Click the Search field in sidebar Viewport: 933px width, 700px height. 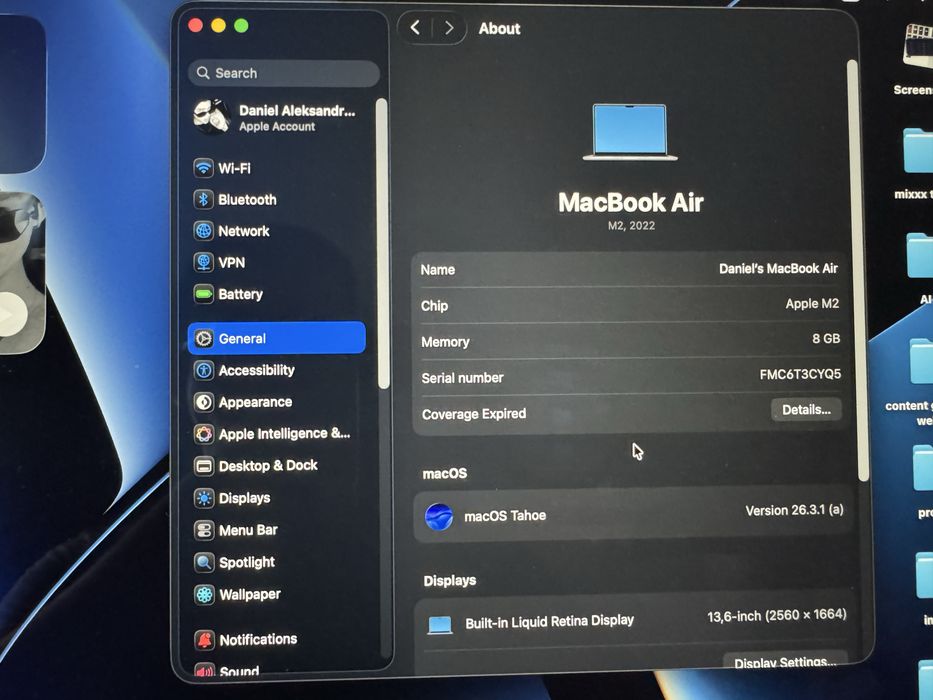coord(284,73)
